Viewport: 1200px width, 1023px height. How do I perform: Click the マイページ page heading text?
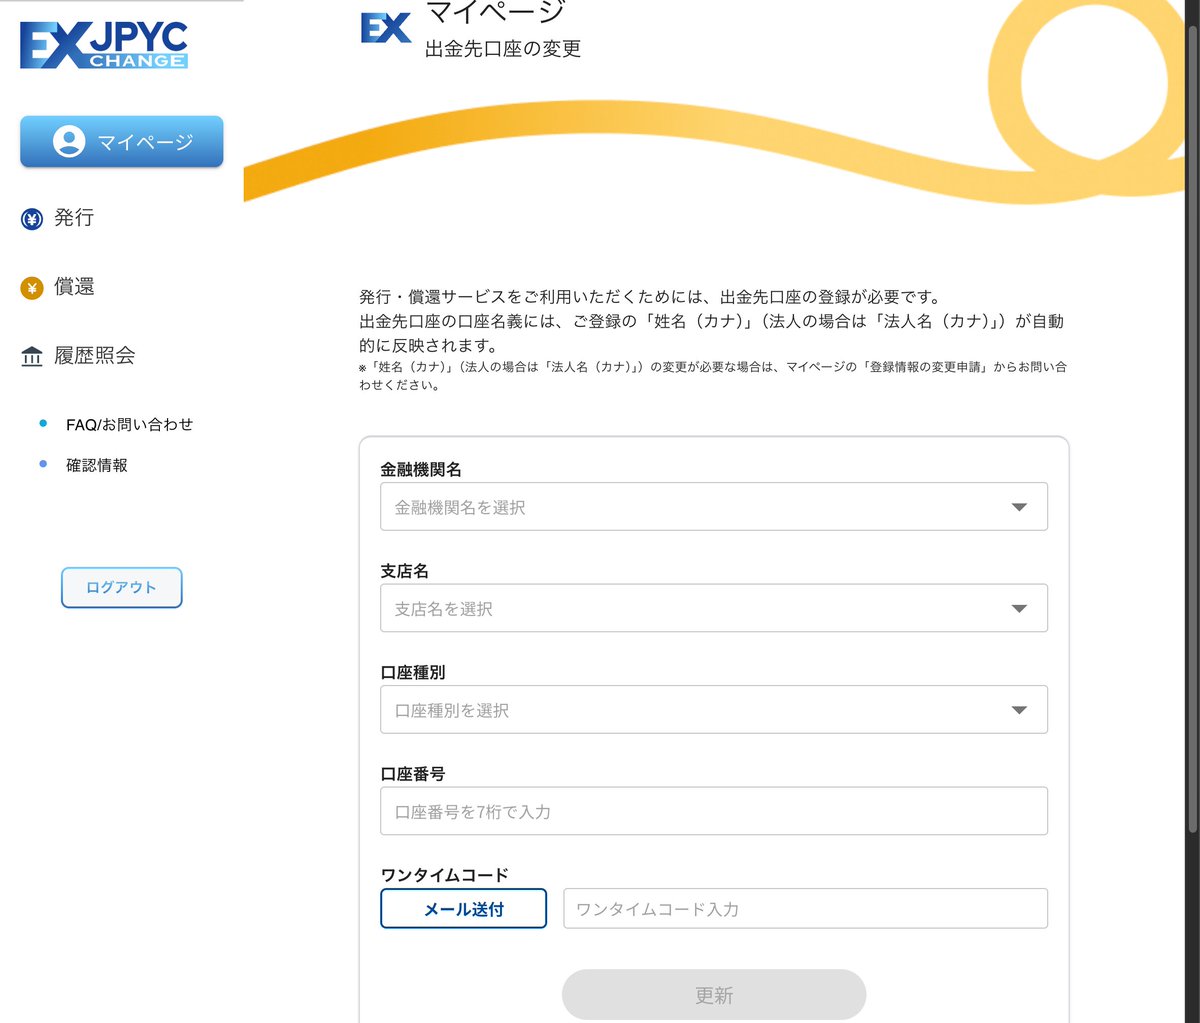pos(495,12)
